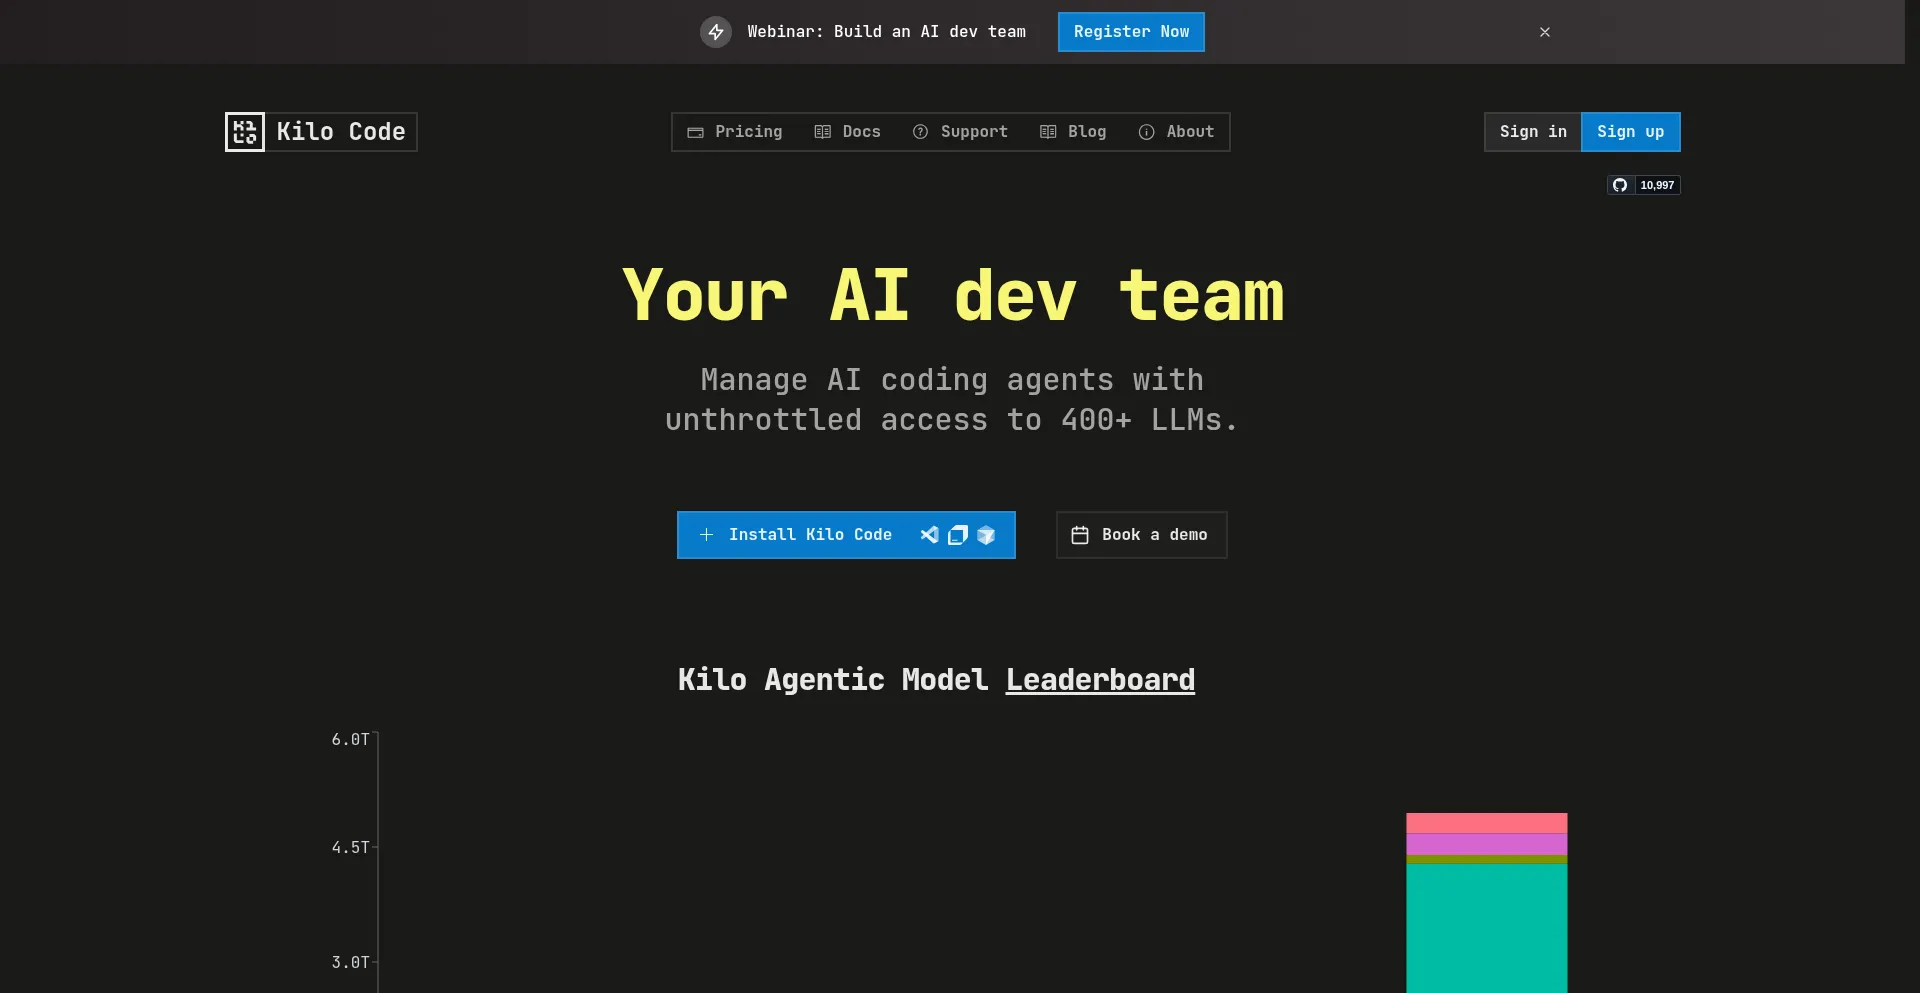Screen dimensions: 1920x993
Task: Dismiss the webinar announcement banner
Action: point(1545,32)
